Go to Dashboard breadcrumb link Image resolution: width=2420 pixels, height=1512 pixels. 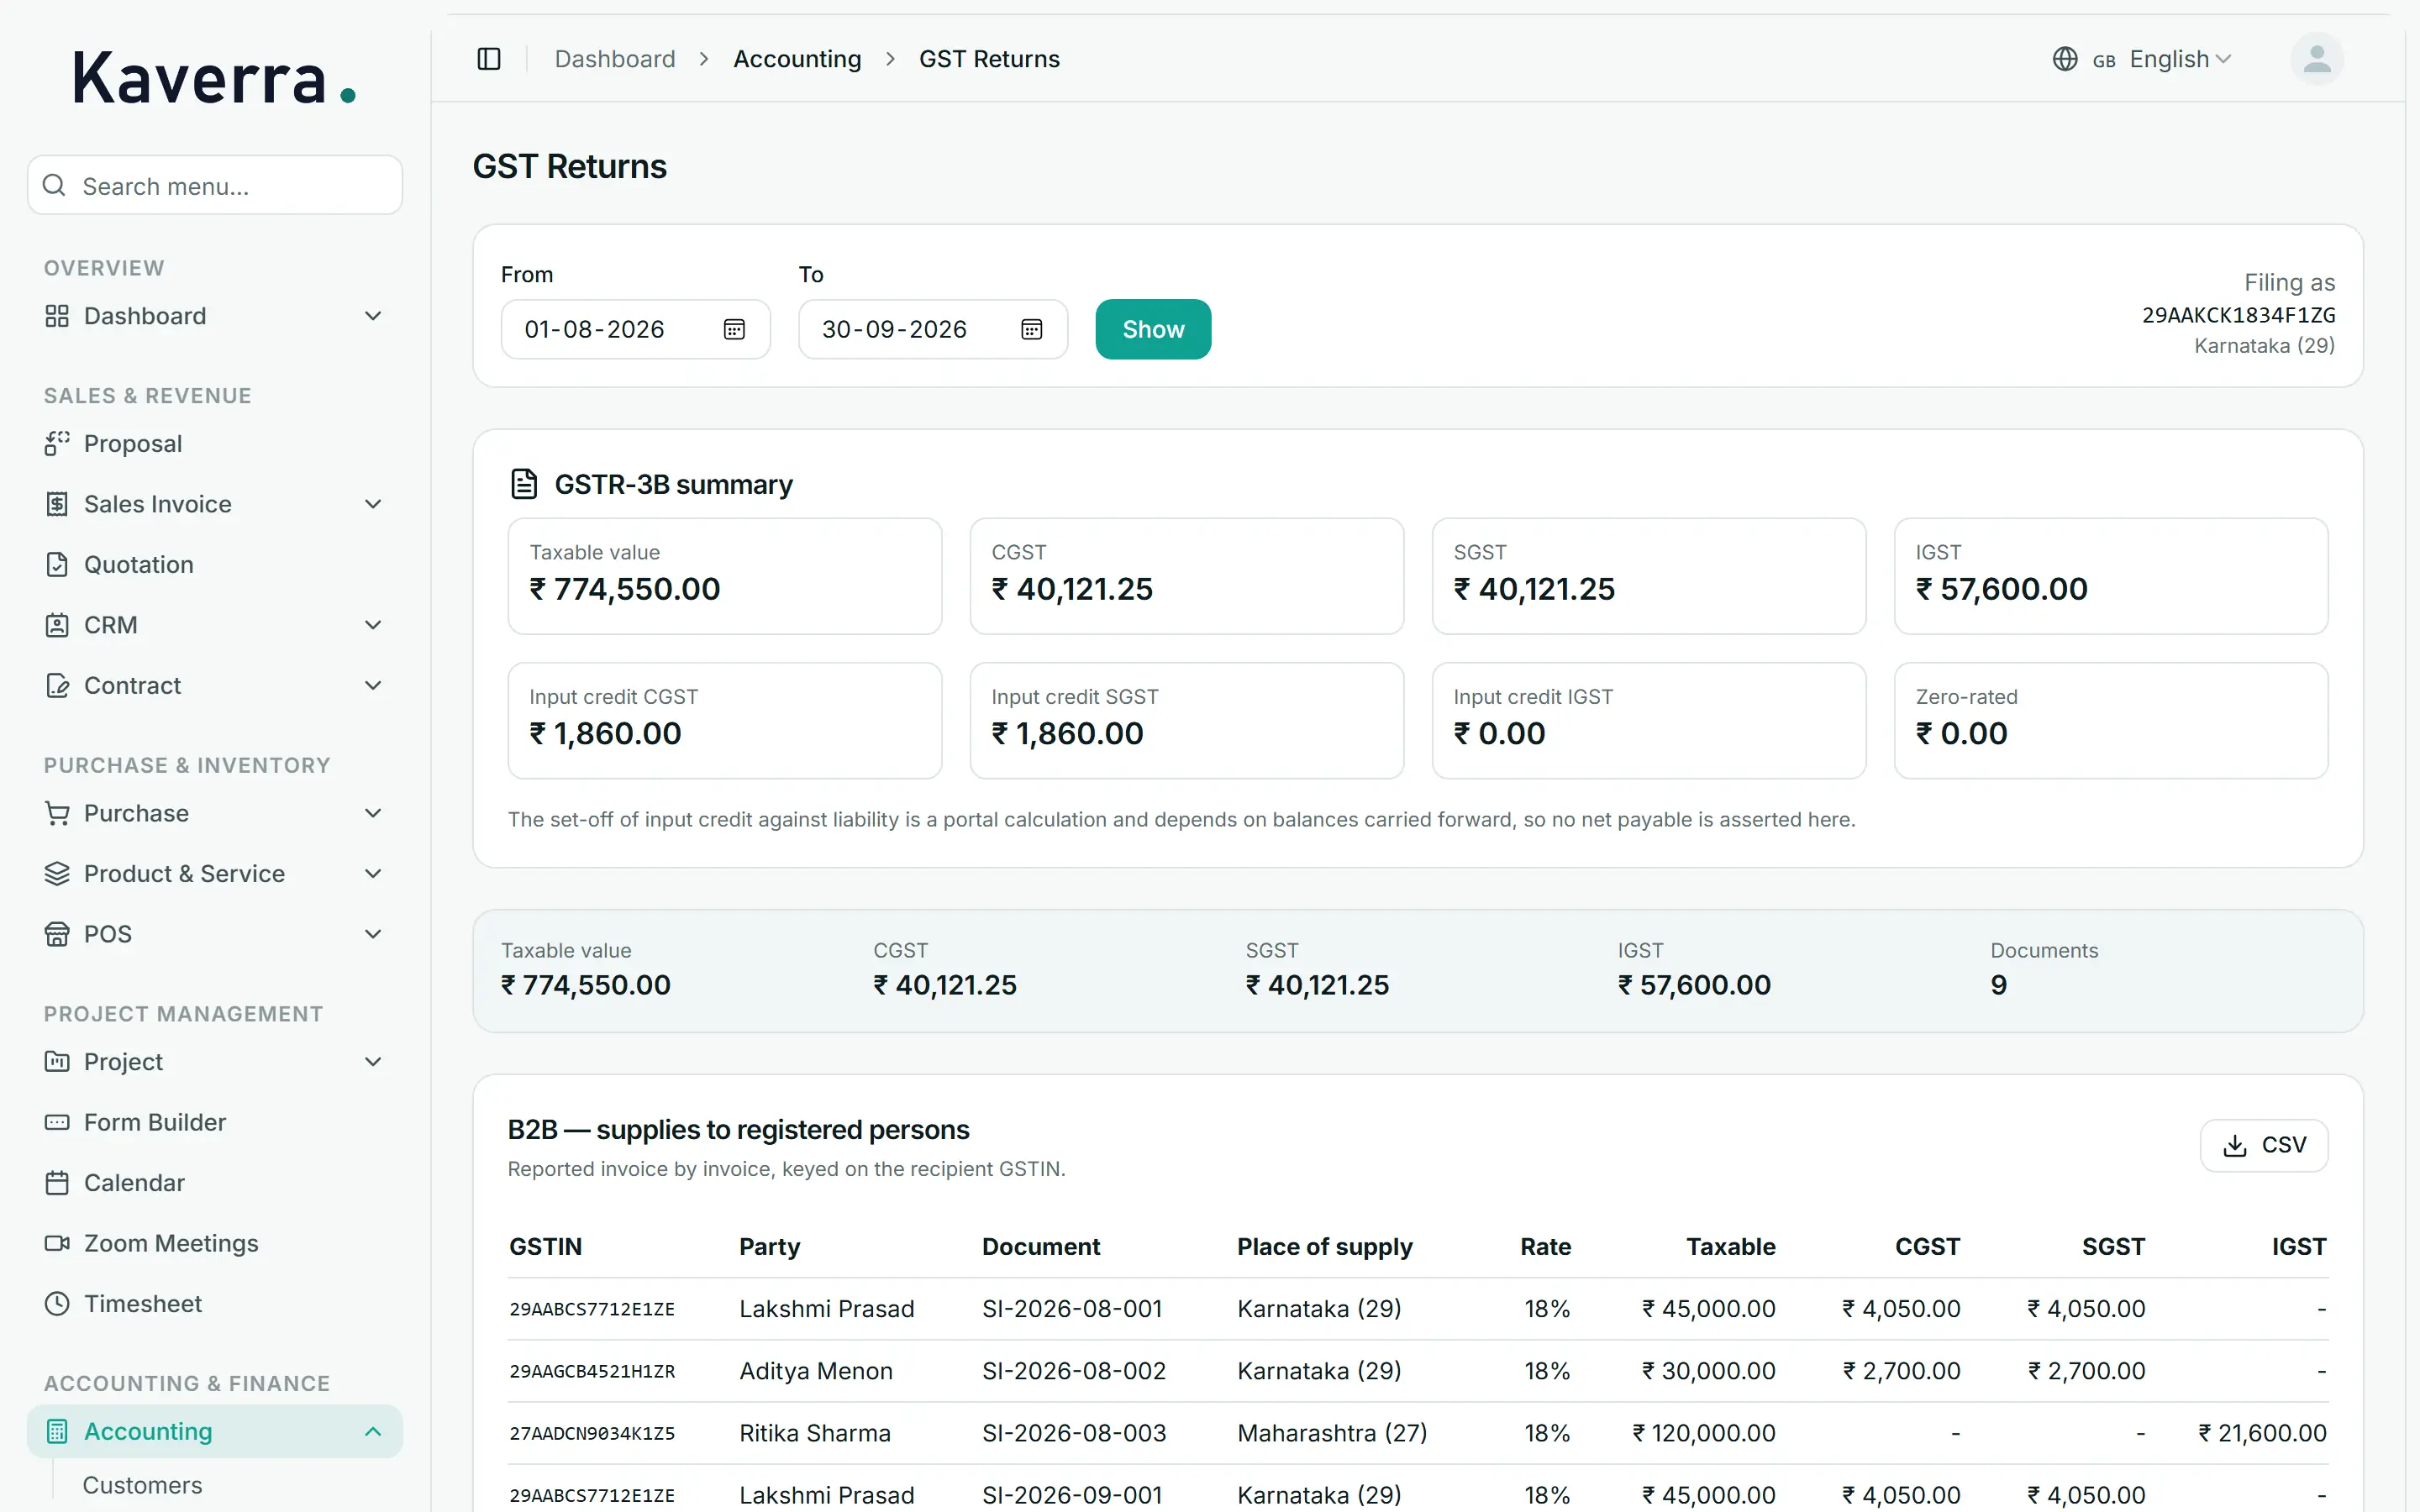(615, 59)
